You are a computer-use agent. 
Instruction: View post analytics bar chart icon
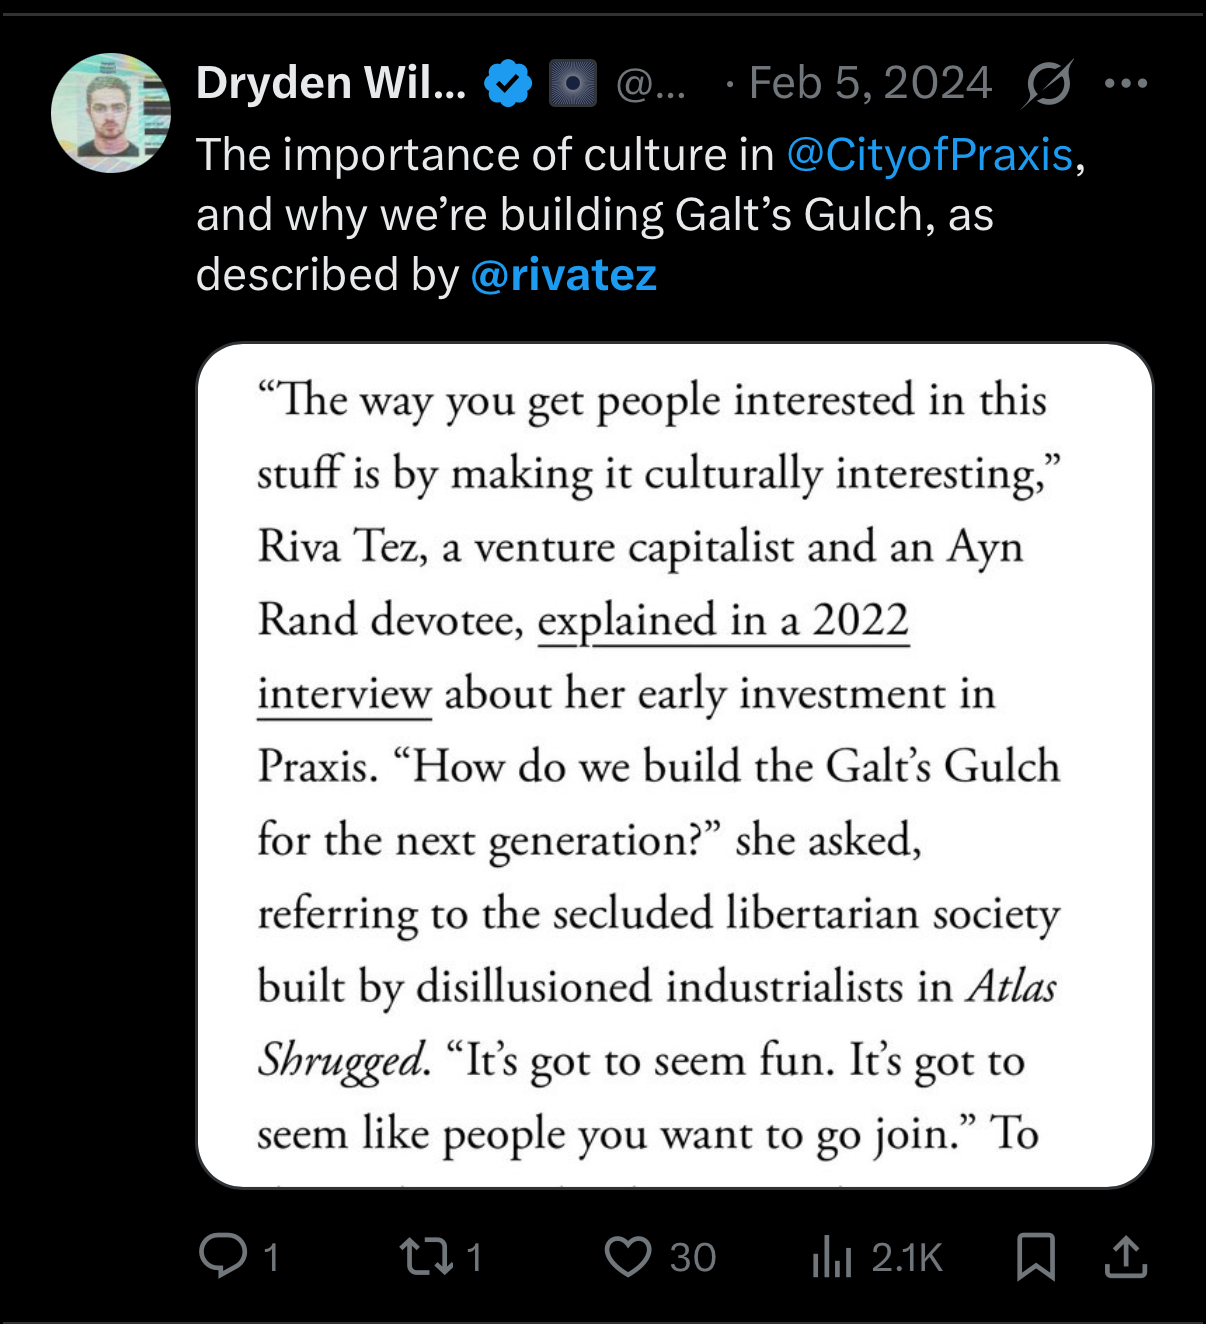831,1257
